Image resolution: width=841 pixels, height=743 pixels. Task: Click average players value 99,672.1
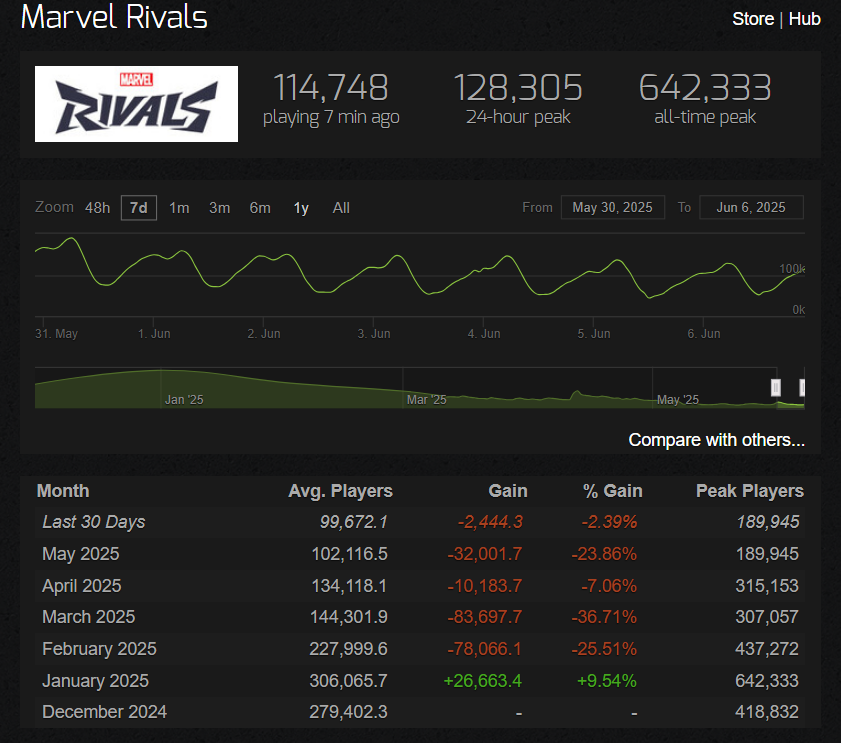tap(353, 522)
